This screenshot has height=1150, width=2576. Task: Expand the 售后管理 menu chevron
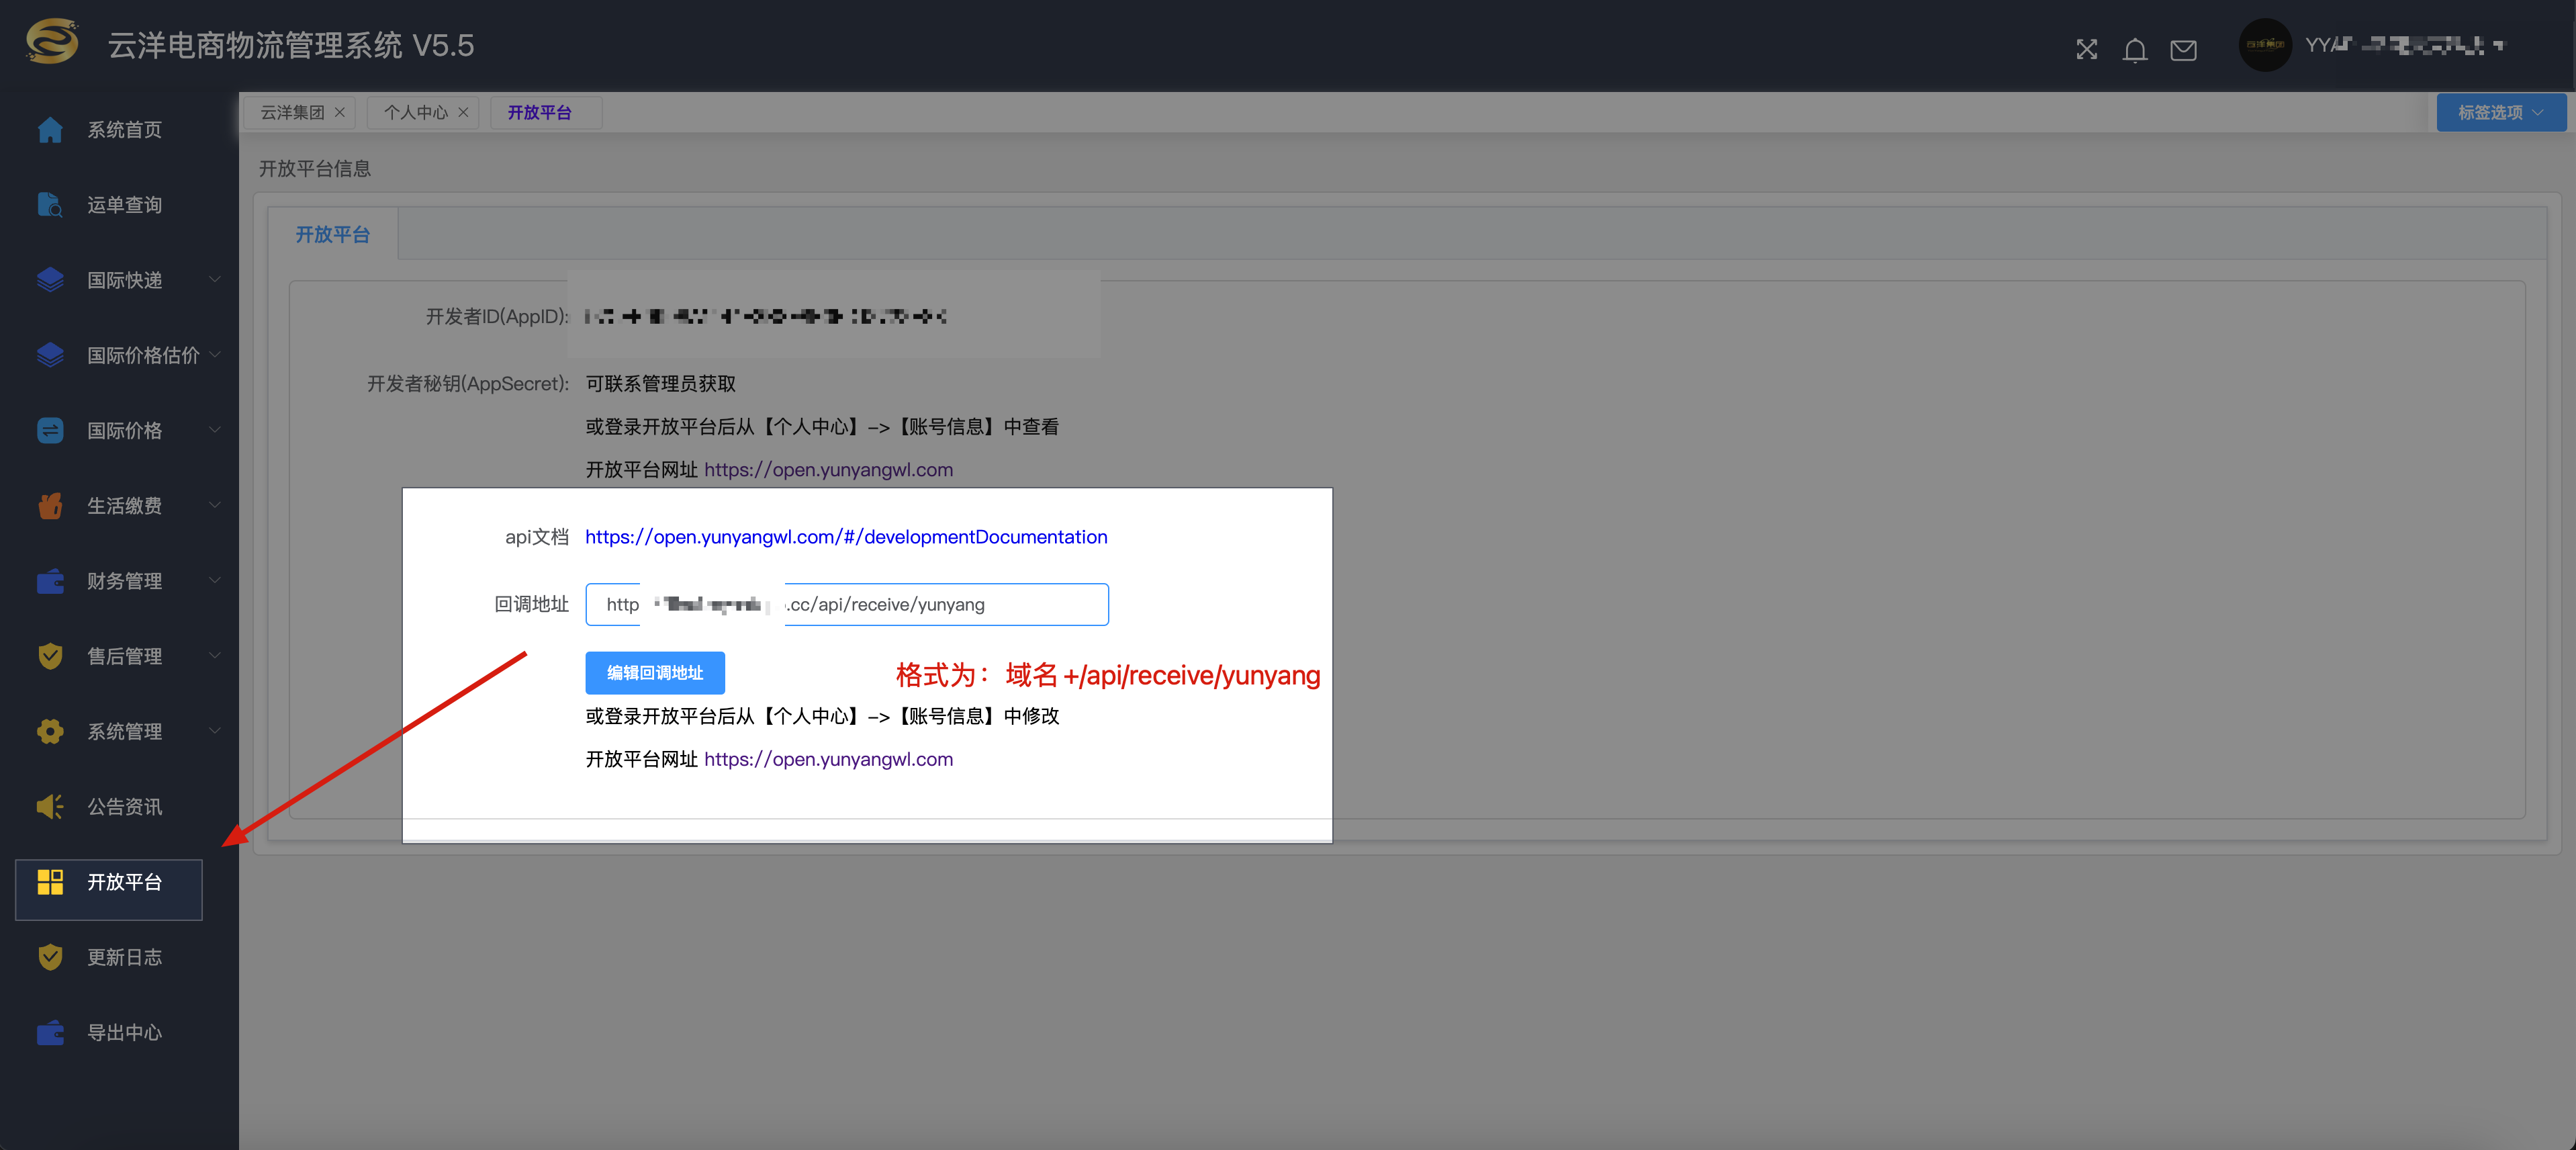coord(215,656)
